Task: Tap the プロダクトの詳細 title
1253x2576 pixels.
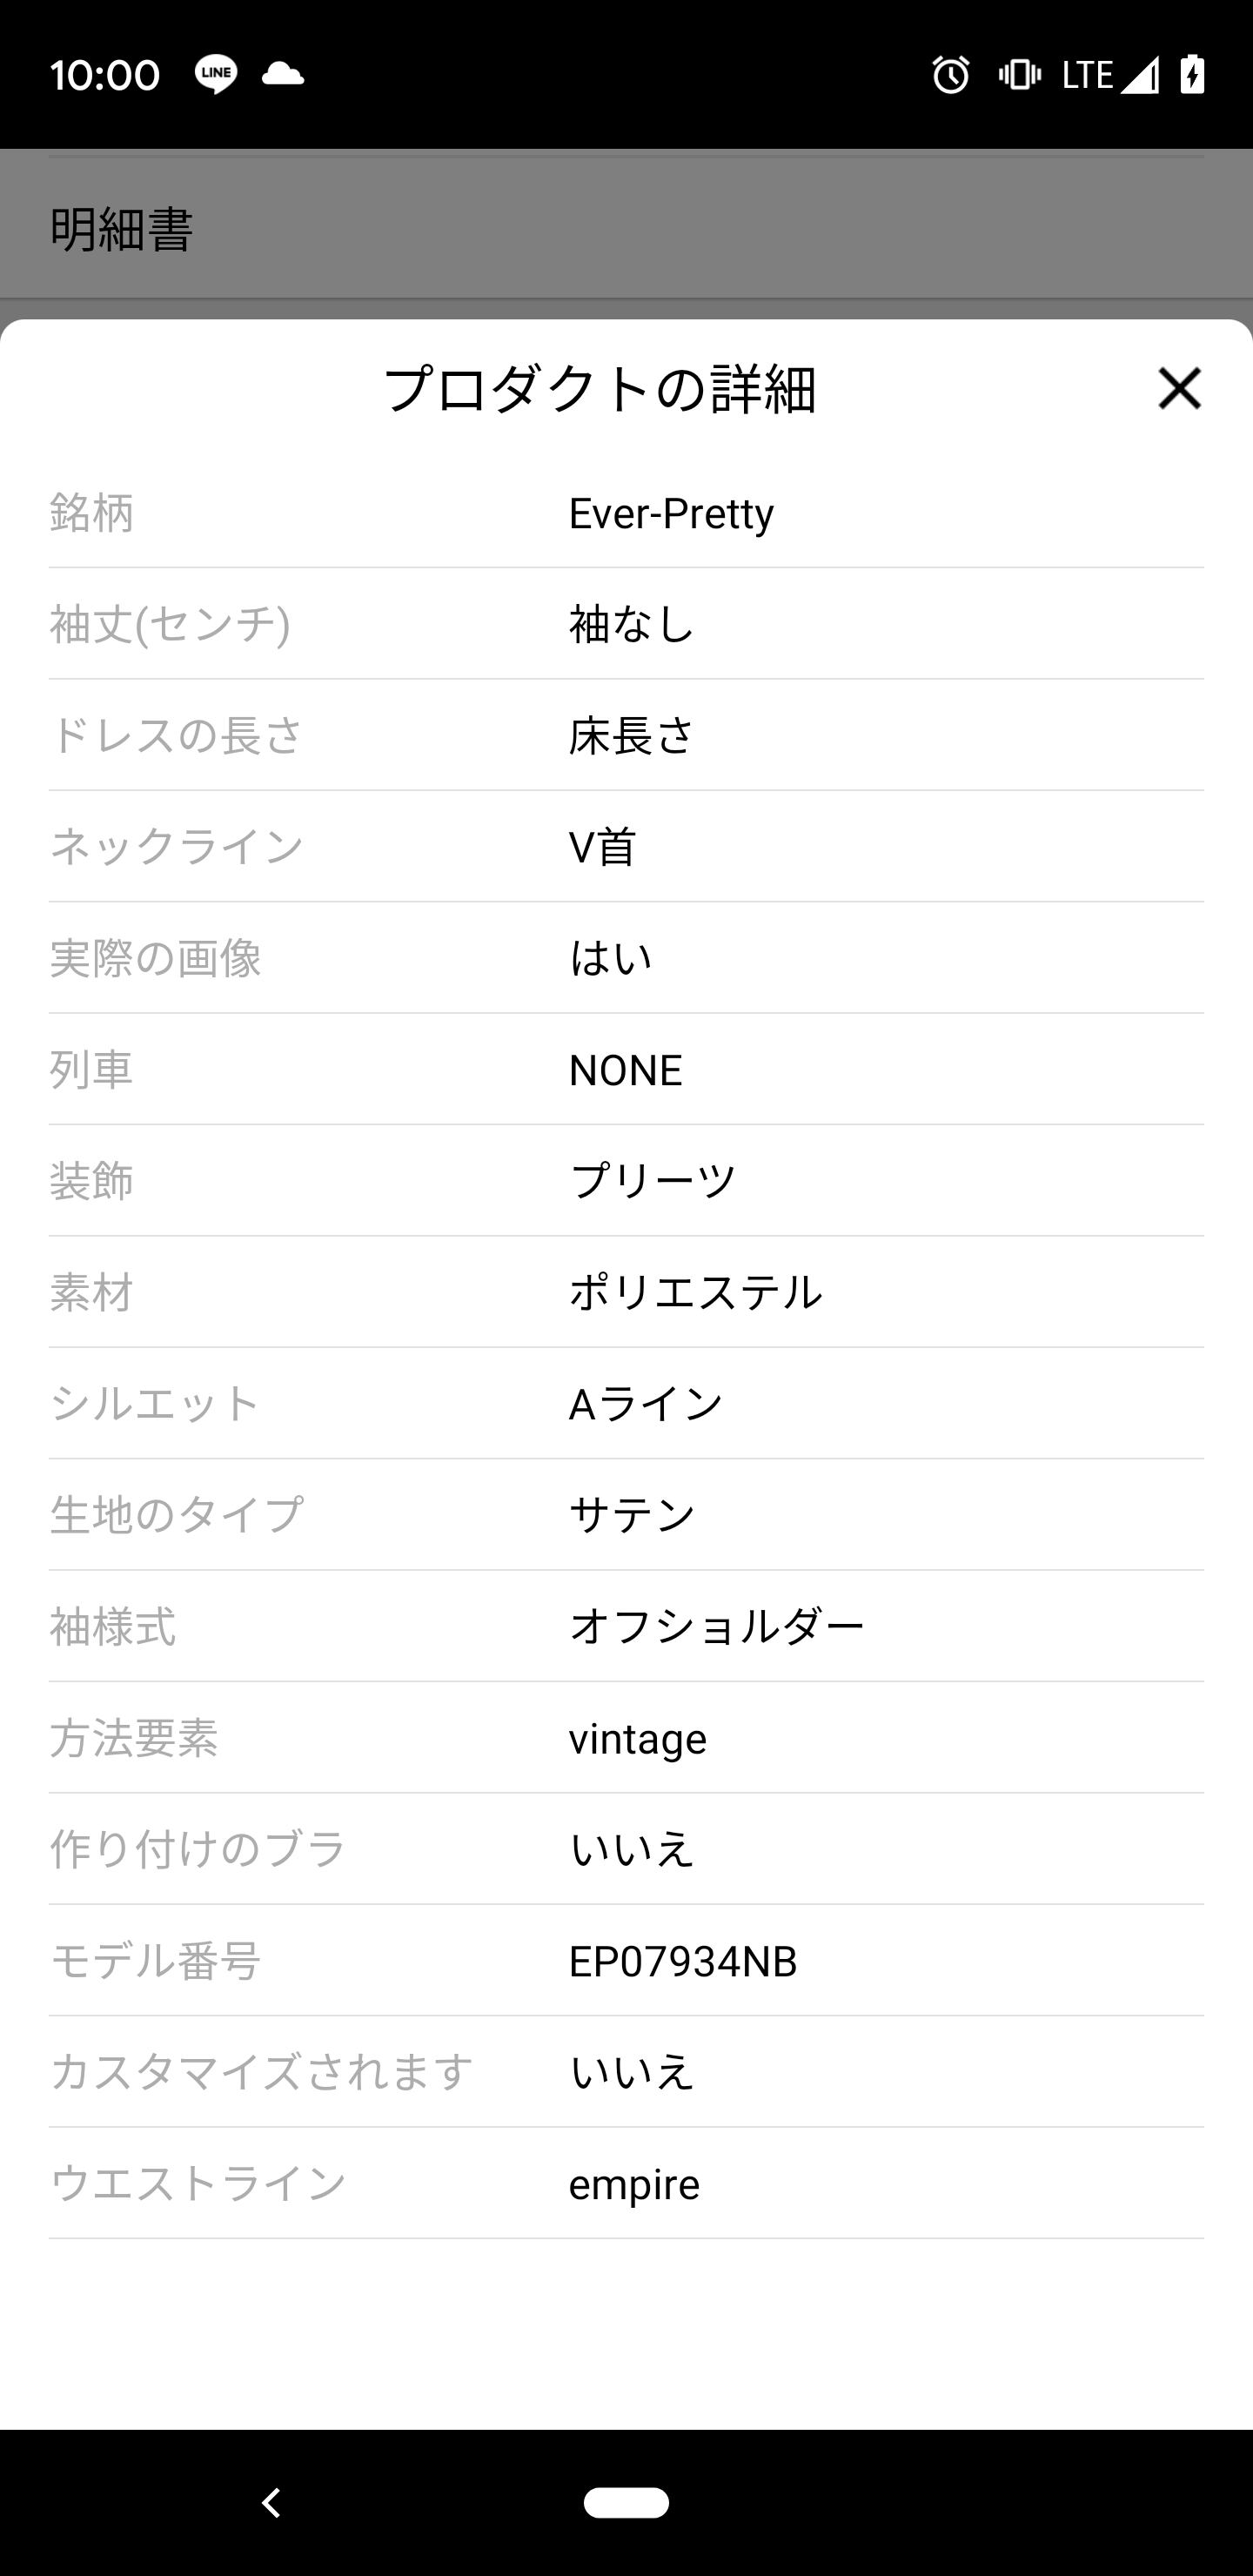Action: pyautogui.click(x=601, y=389)
